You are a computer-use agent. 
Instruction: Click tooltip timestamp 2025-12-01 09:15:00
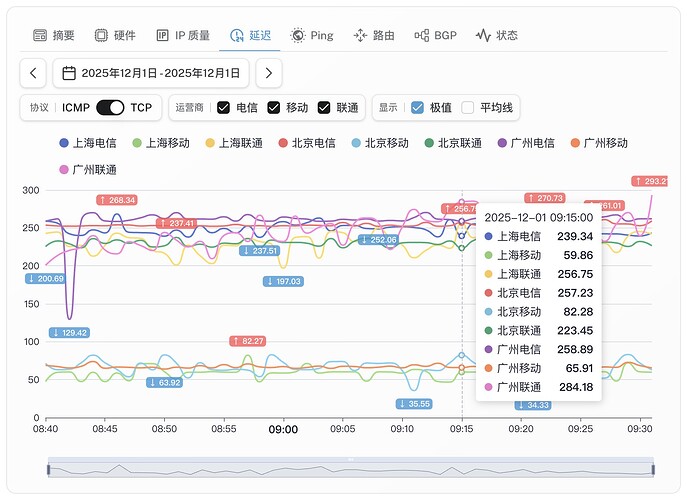click(538, 218)
